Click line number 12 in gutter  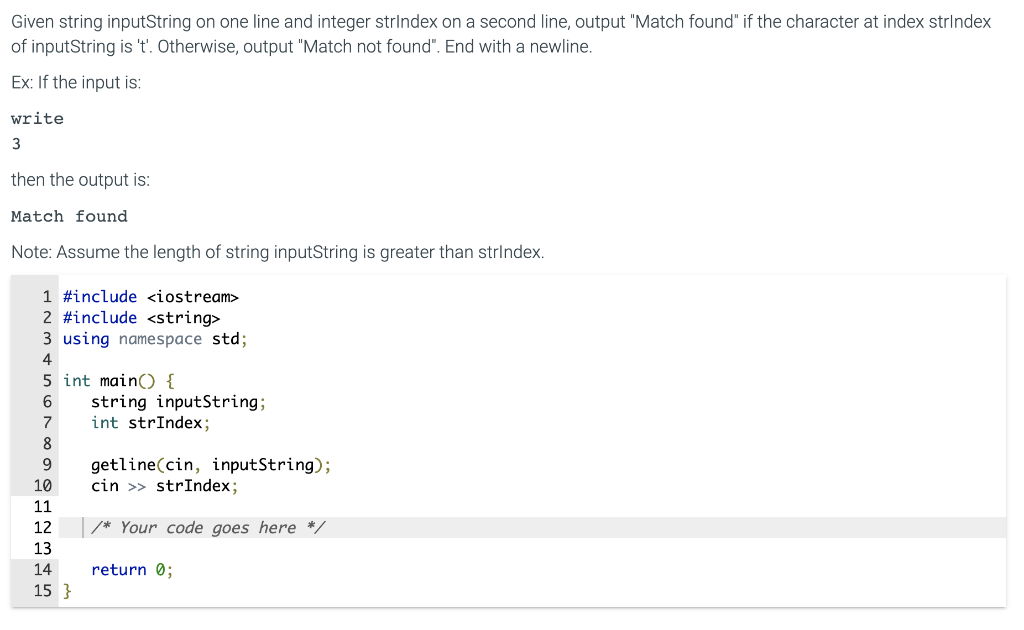[42, 528]
